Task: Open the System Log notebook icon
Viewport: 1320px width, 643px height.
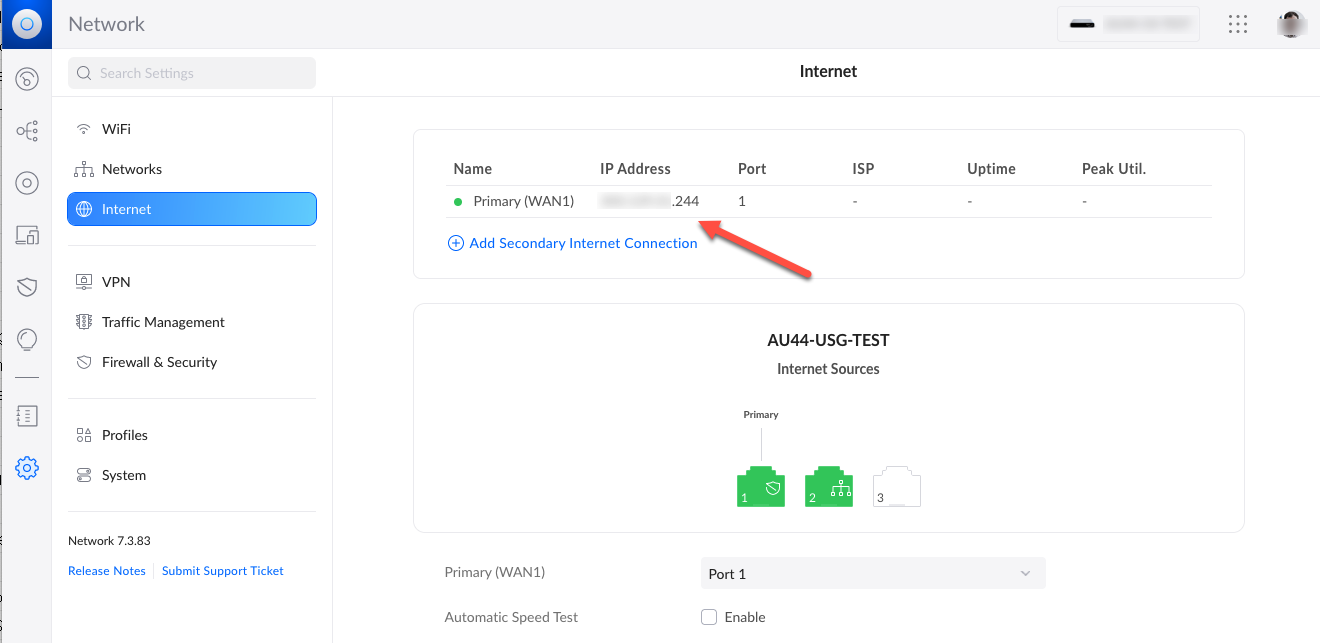Action: 27,416
